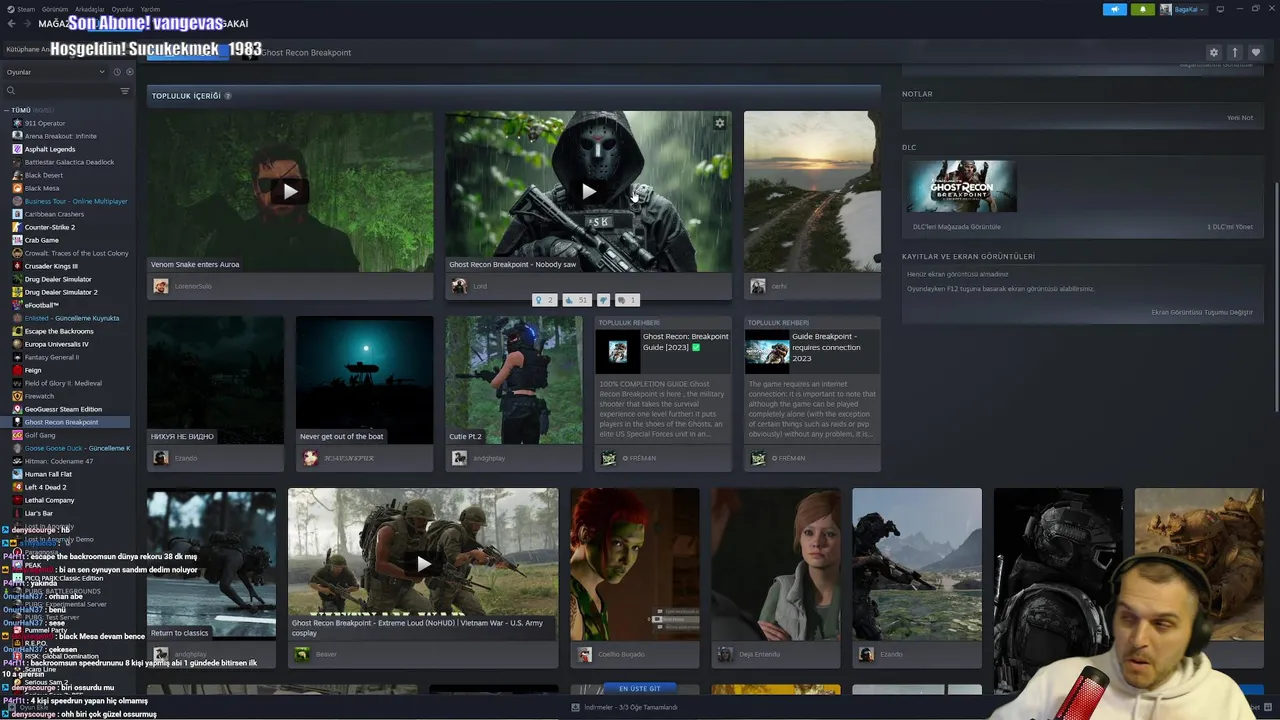Select Crusader Kings III in the library
The image size is (1280, 720).
tap(51, 266)
